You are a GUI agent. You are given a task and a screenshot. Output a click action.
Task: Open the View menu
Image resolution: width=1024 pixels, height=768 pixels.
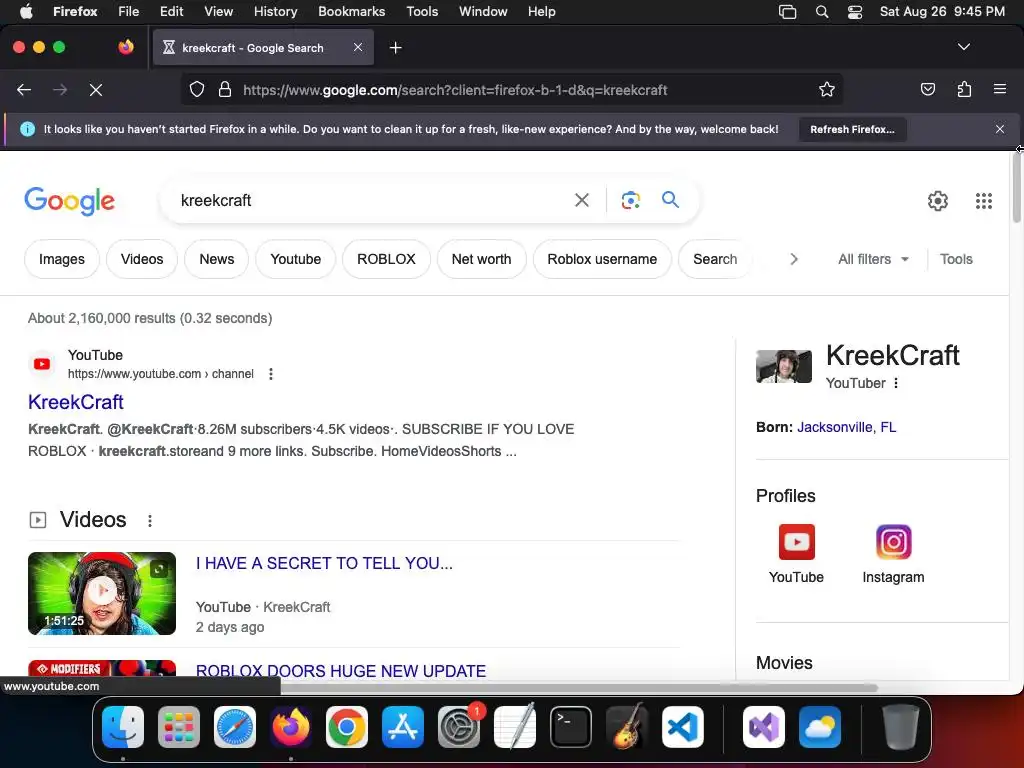[x=218, y=12]
